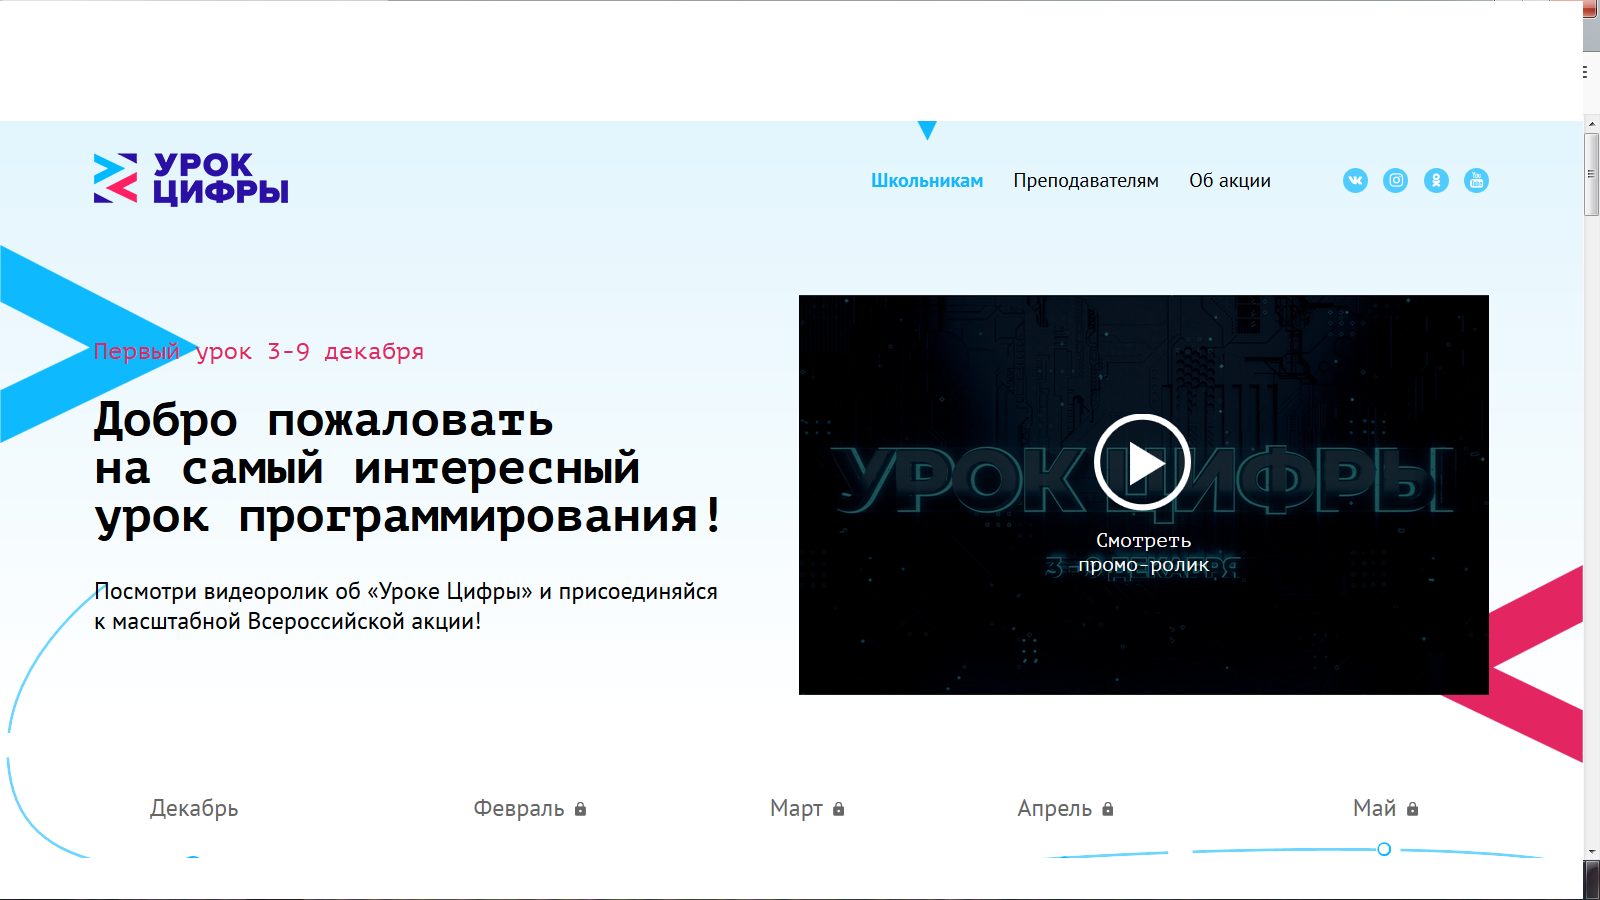This screenshot has height=900, width=1600.
Task: Select the Май month tab
Action: tap(1374, 808)
